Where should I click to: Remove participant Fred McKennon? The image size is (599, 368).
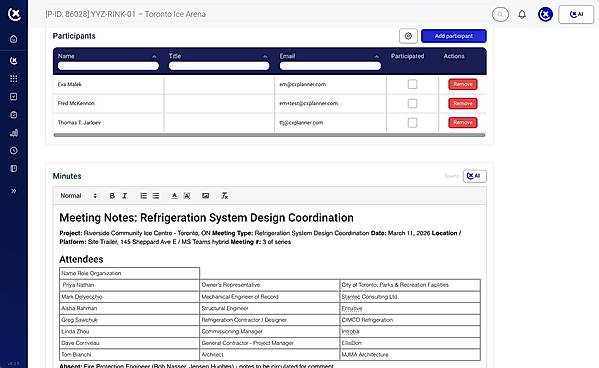463,103
